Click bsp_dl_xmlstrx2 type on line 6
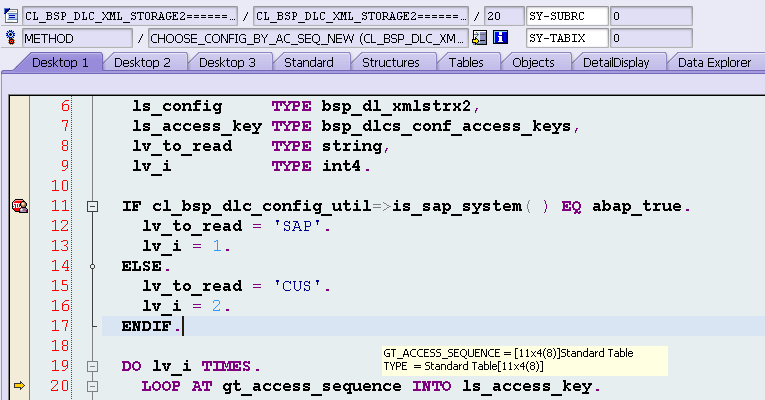Screen dimensions: 765x400 click(x=397, y=106)
